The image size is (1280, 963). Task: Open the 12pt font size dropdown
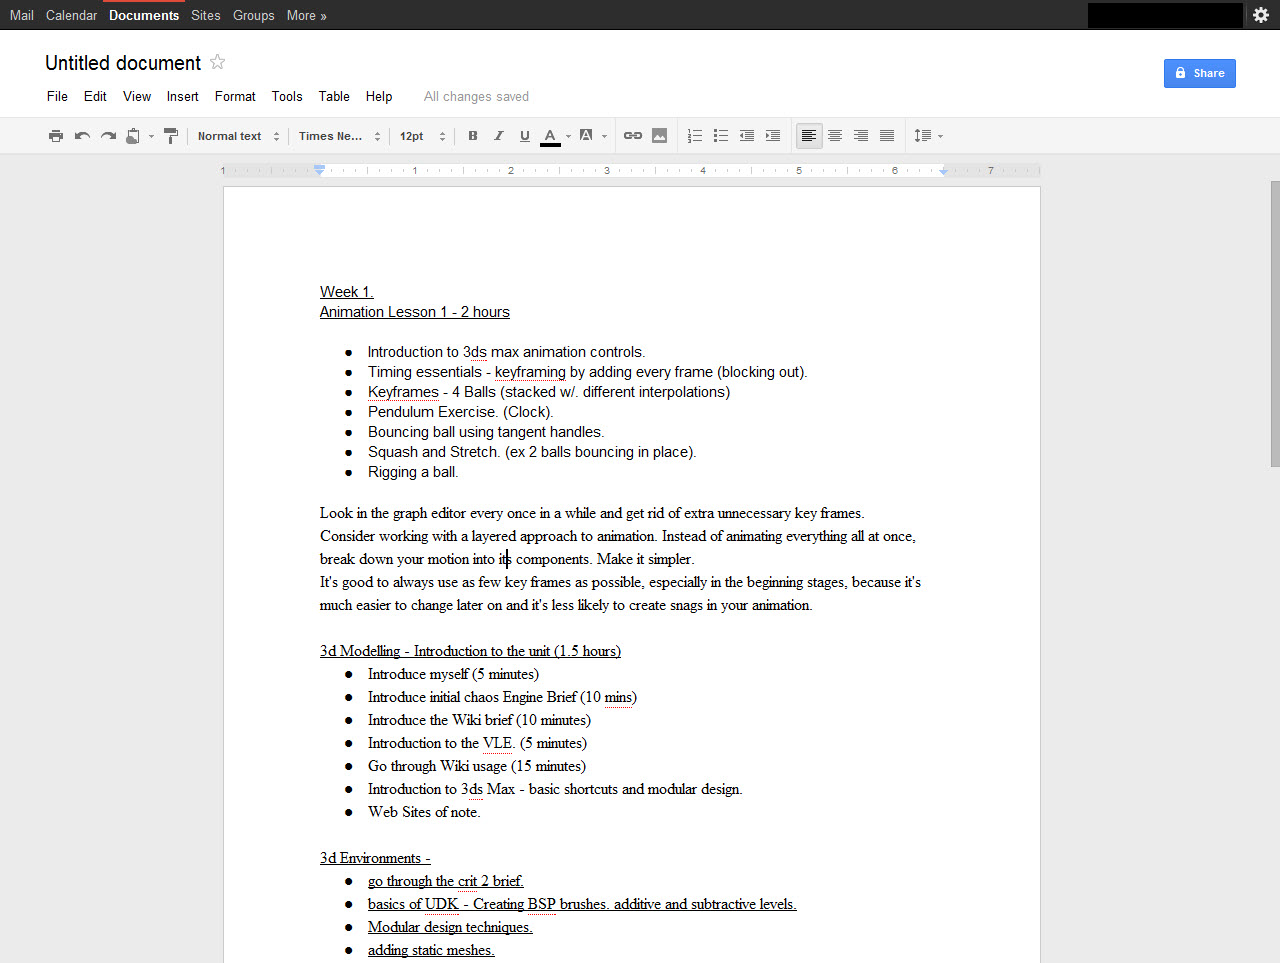(x=422, y=136)
